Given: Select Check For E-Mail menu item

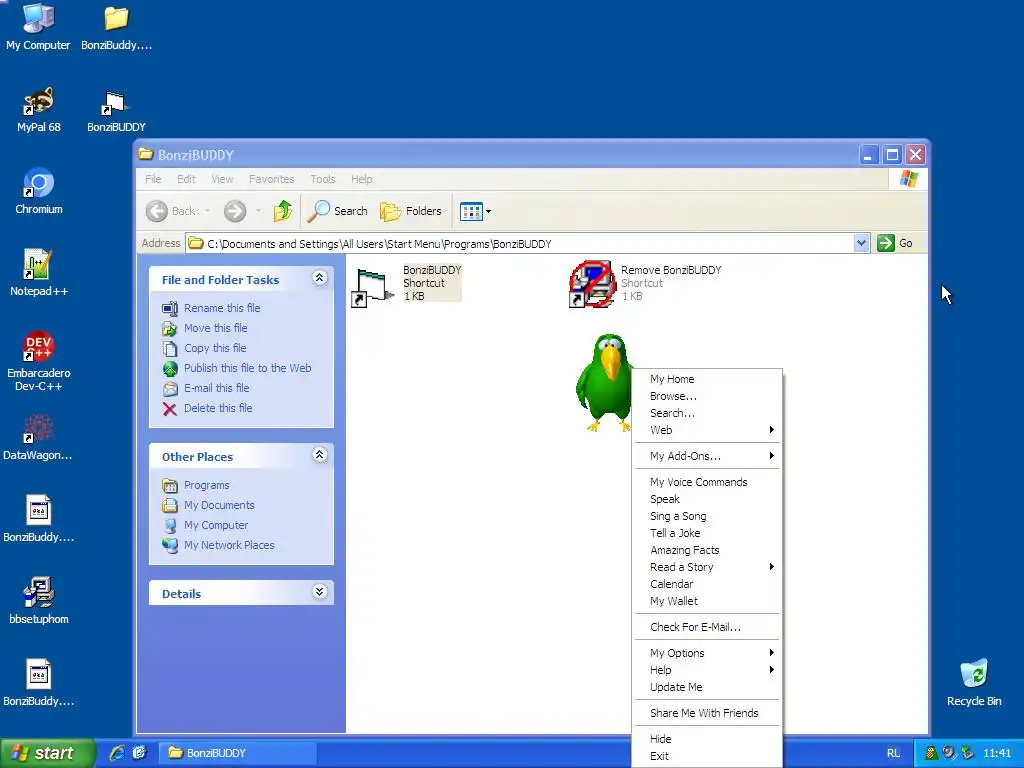Looking at the screenshot, I should pyautogui.click(x=707, y=627).
